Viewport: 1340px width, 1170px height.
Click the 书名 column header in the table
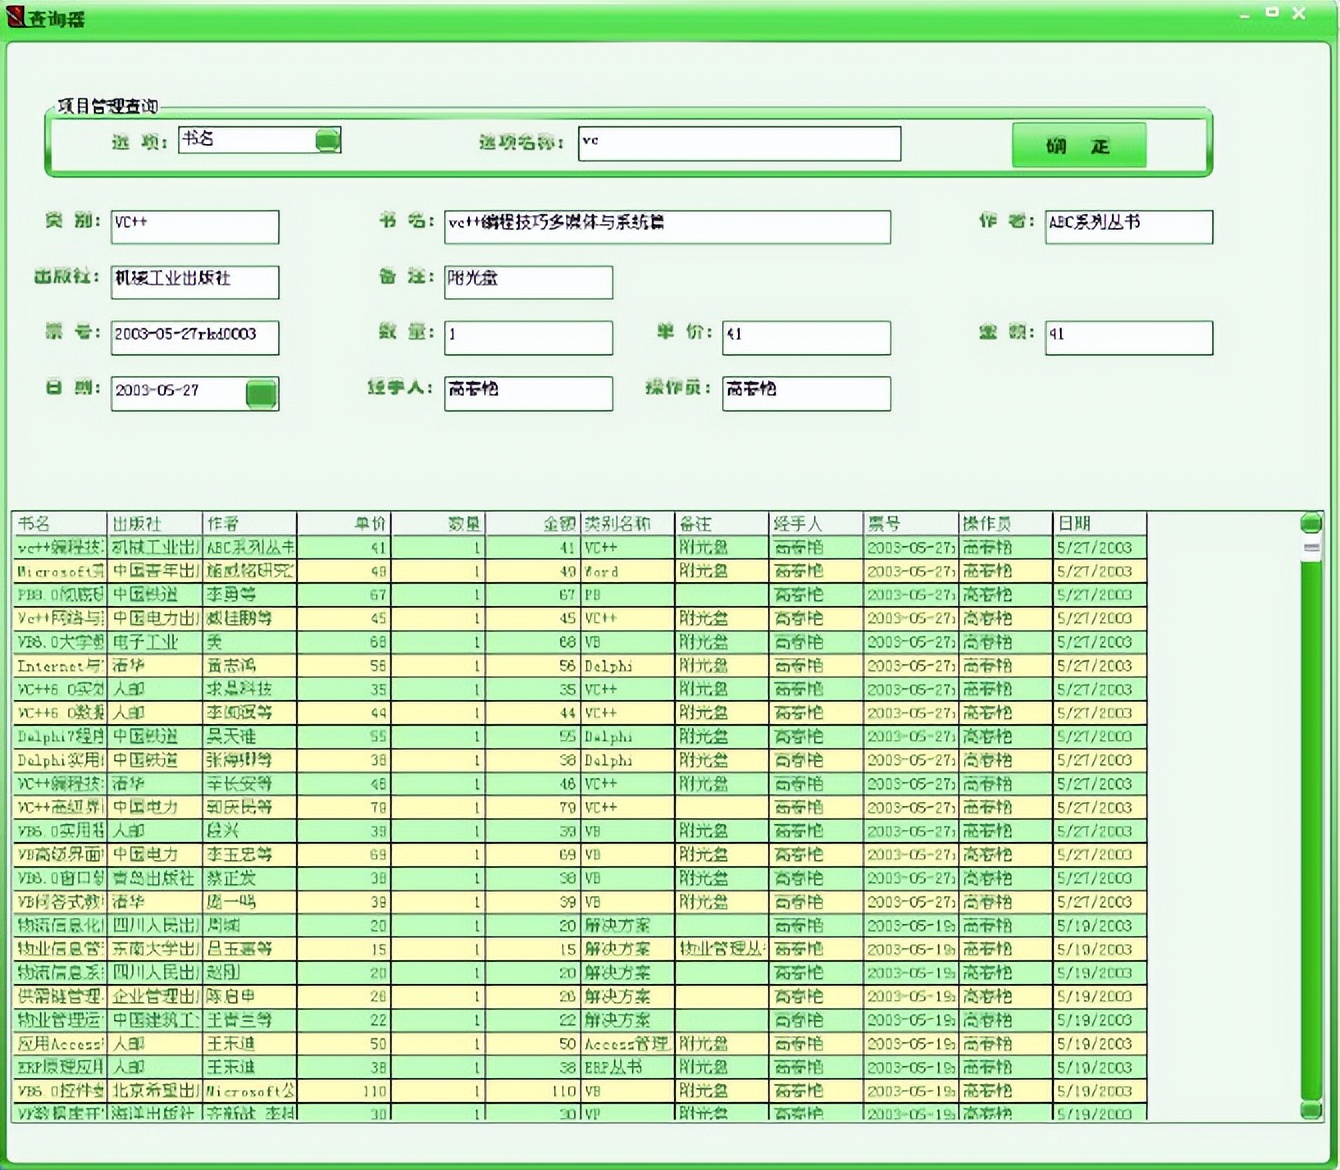(x=57, y=523)
